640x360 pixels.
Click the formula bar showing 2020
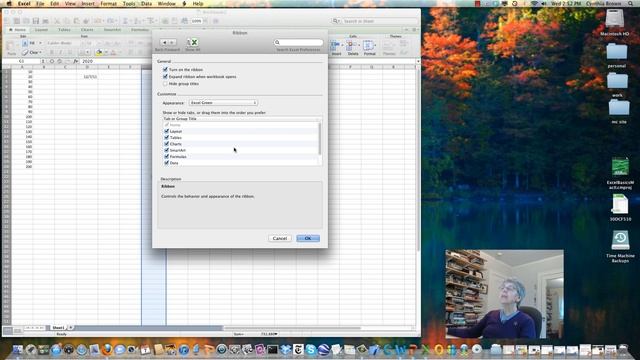[x=248, y=61]
